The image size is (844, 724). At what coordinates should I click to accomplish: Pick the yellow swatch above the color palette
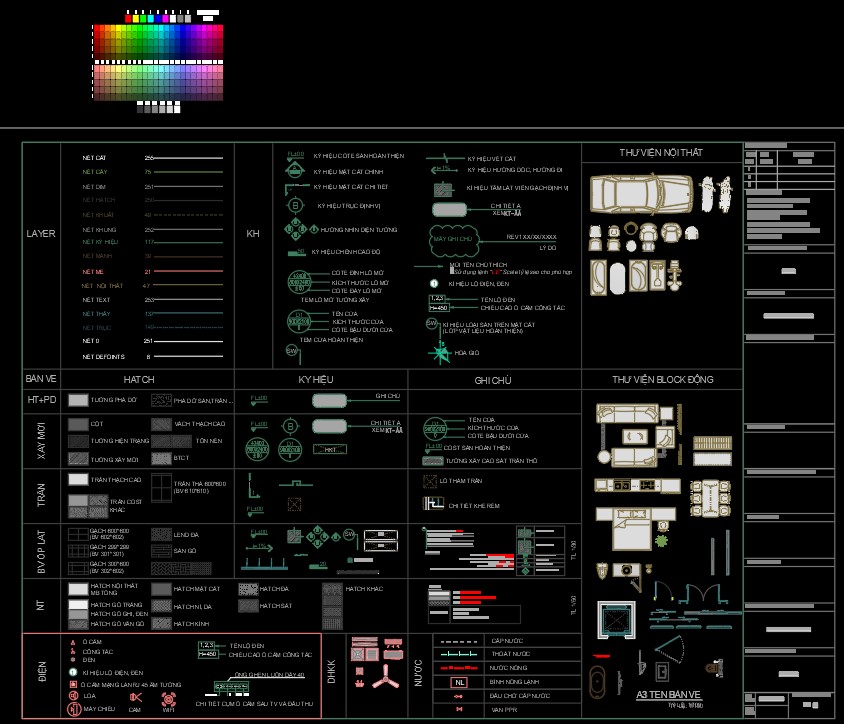tap(136, 18)
